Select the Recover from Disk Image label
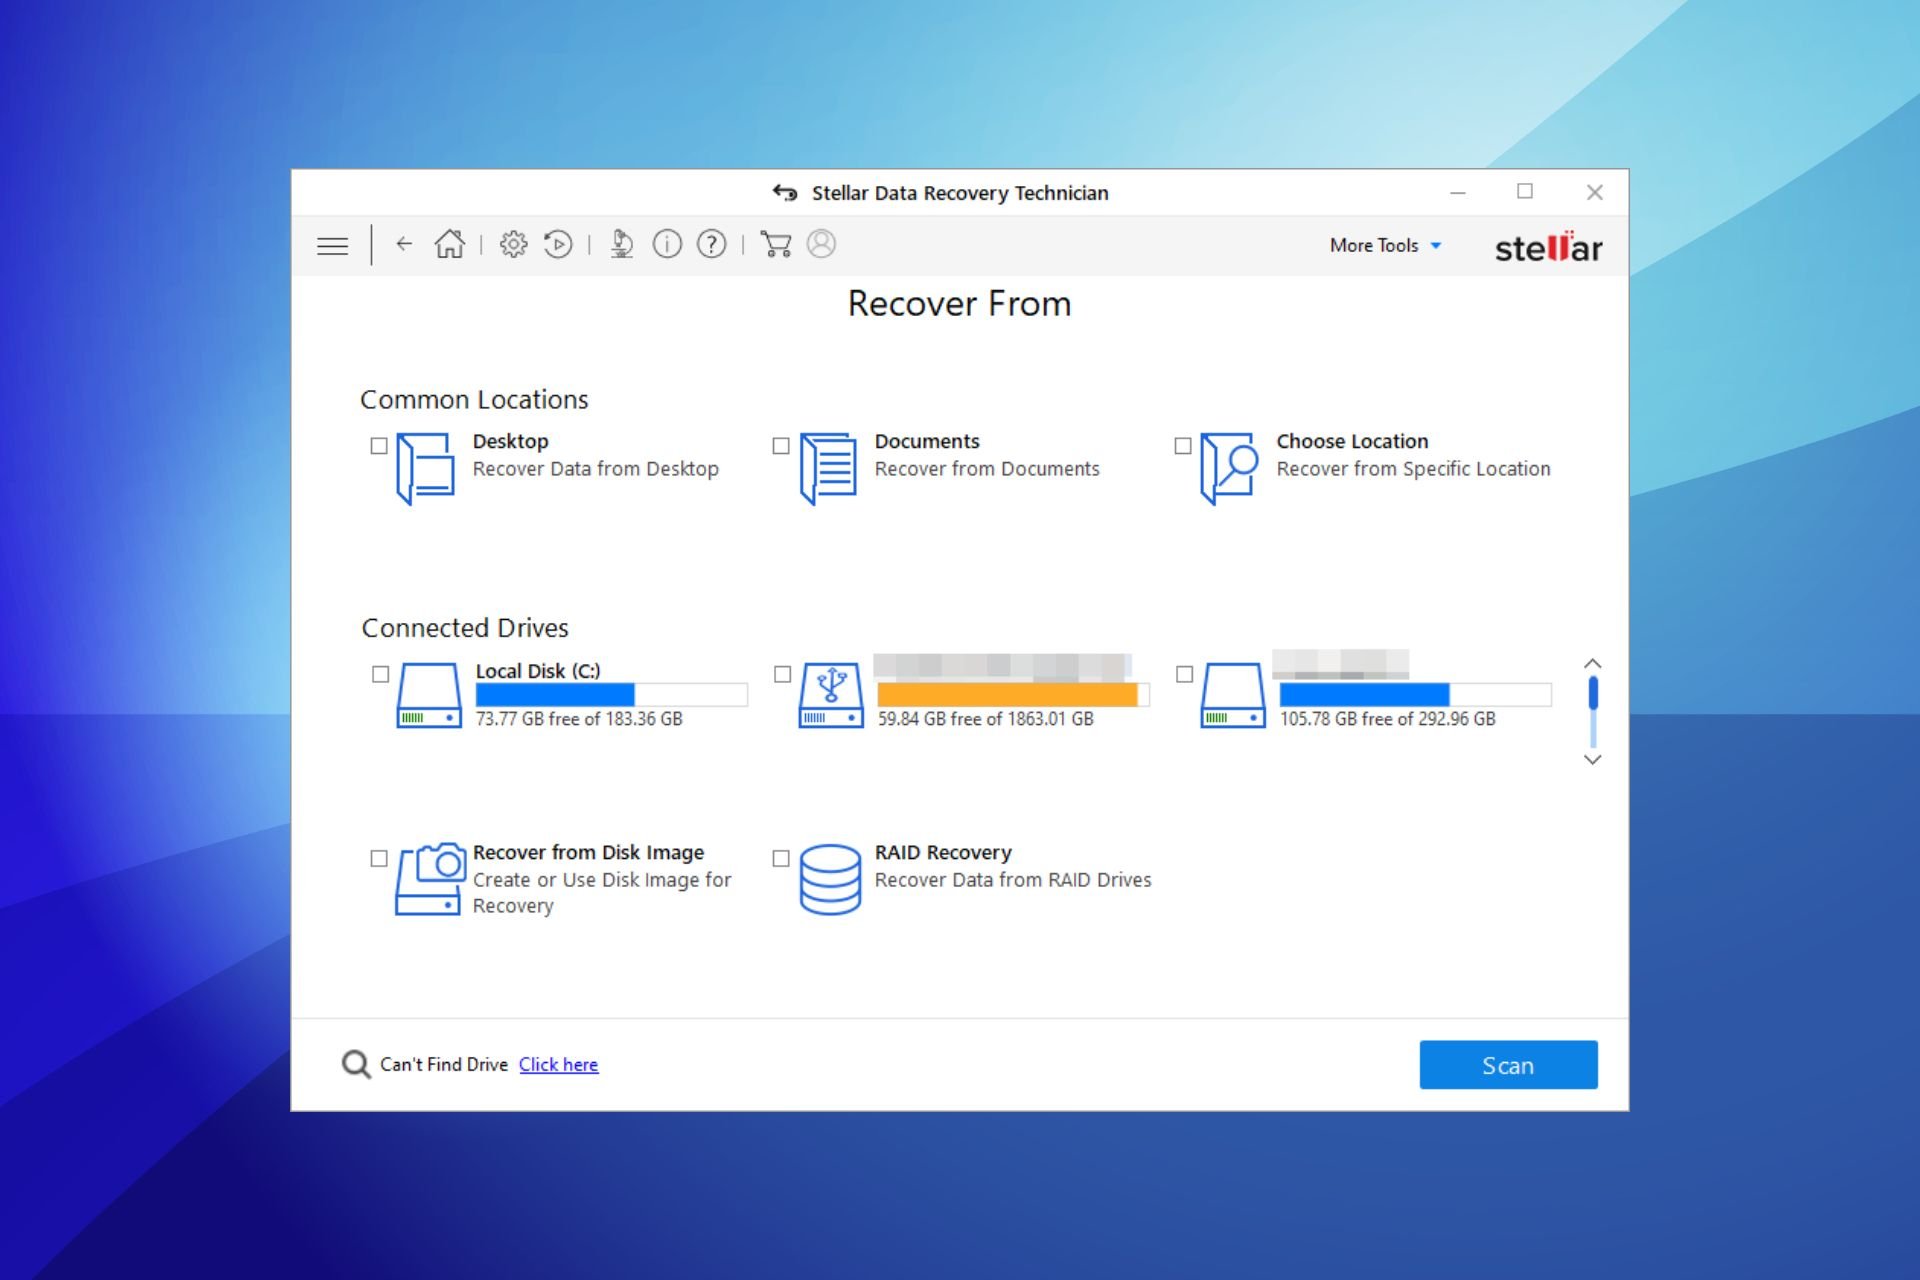This screenshot has width=1920, height=1280. [588, 852]
